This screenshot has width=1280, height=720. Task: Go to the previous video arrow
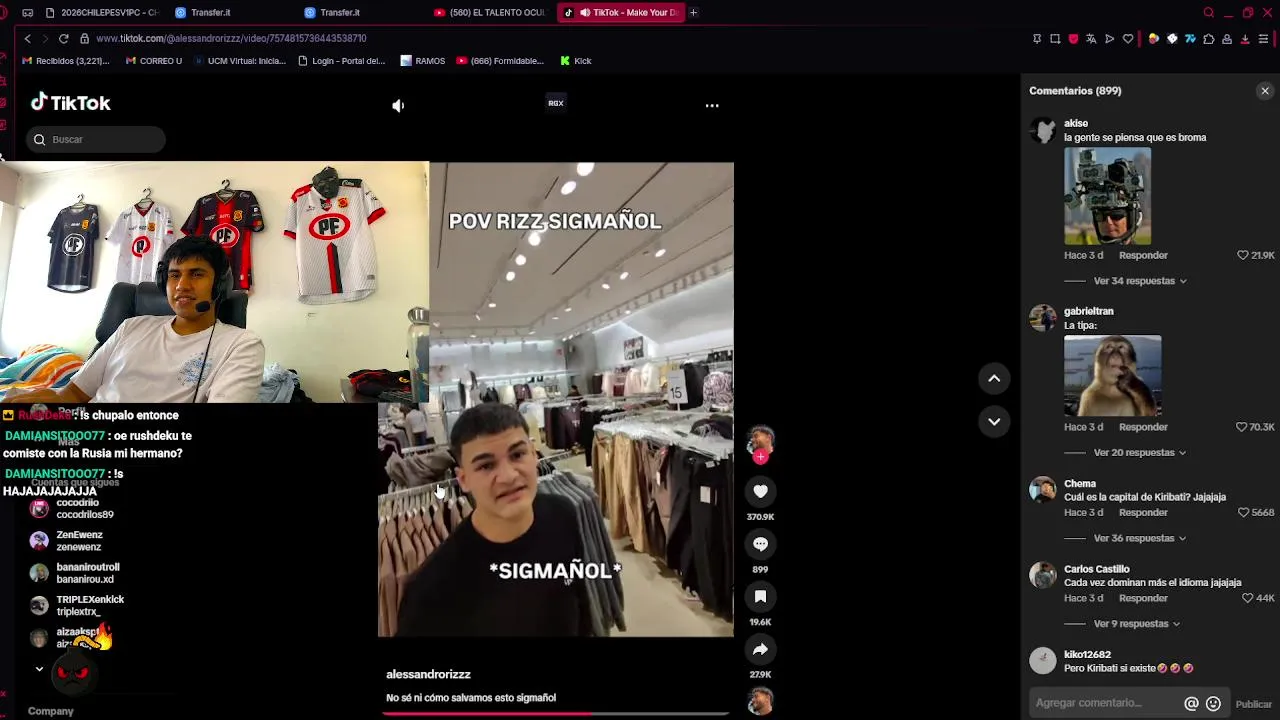point(994,378)
